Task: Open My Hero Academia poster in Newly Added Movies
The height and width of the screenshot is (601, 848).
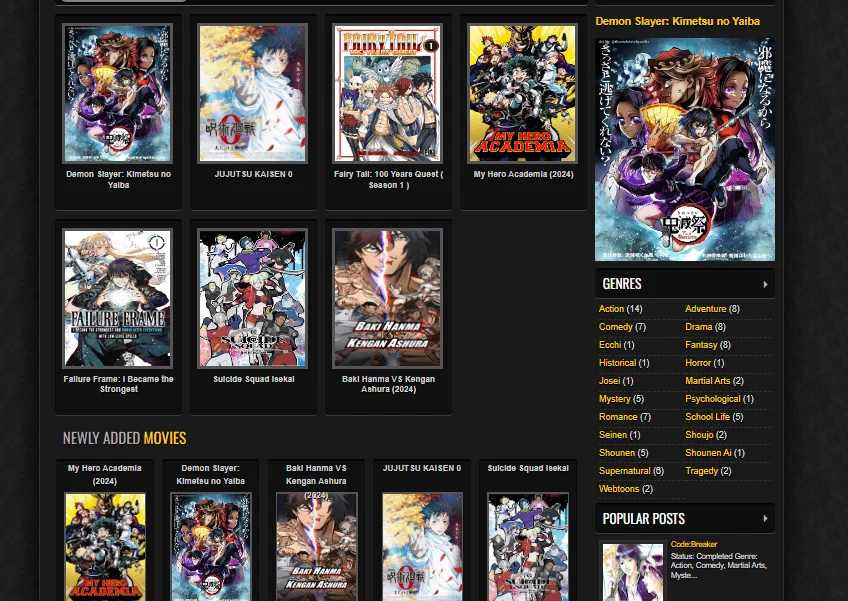Action: click(x=105, y=546)
